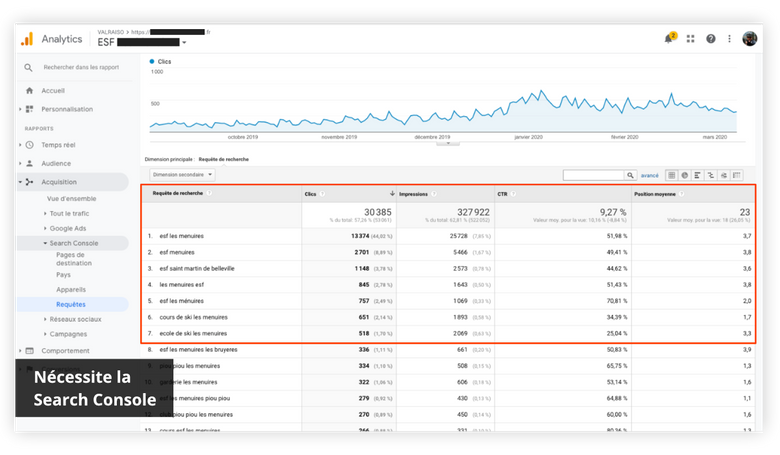Click the table filter input box
Screen dimensions: 780x455
(x=593, y=175)
